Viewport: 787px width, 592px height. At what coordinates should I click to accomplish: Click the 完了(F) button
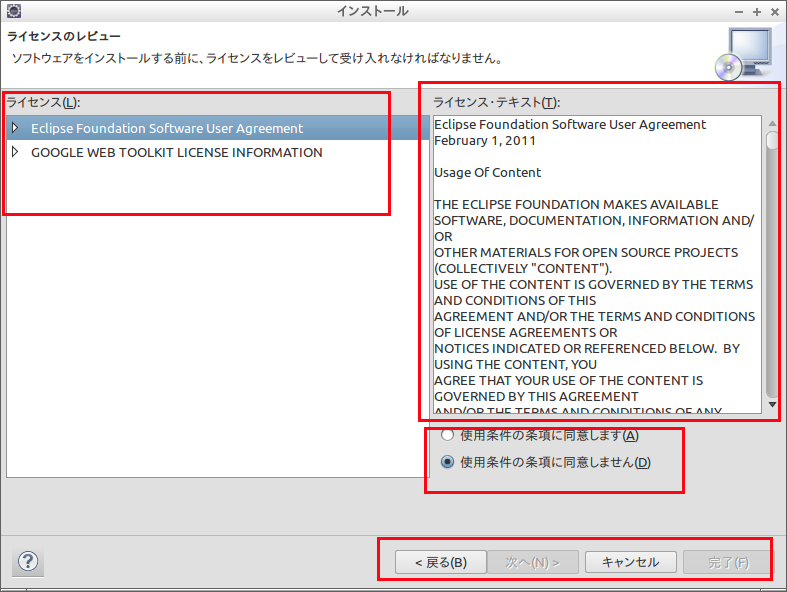pyautogui.click(x=728, y=562)
